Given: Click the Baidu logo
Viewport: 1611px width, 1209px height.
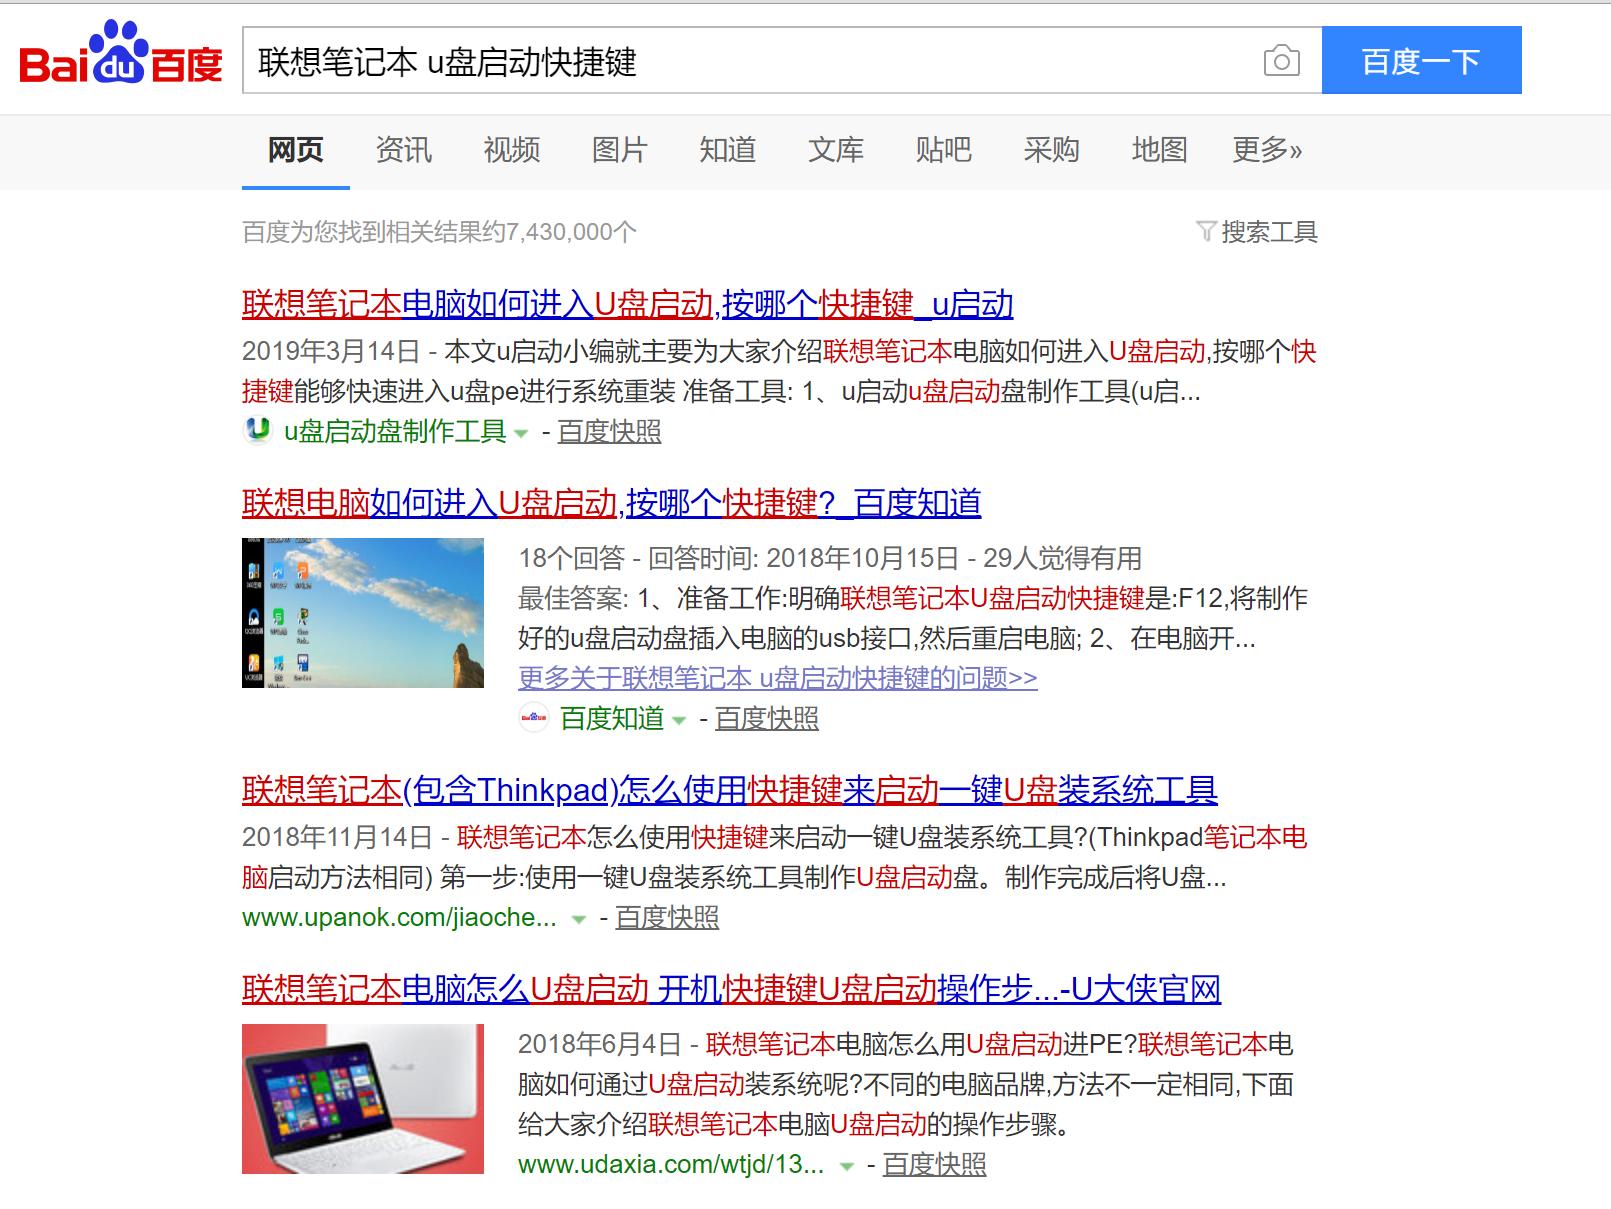Looking at the screenshot, I should pyautogui.click(x=120, y=60).
